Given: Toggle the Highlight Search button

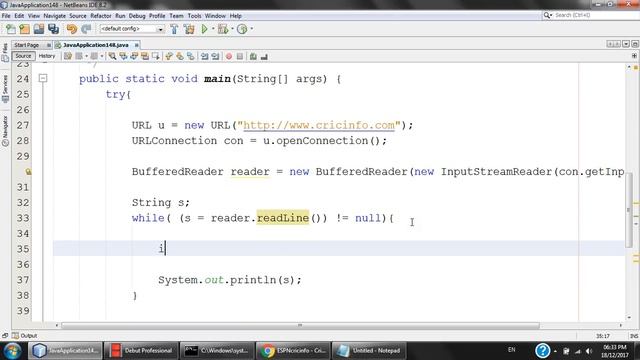Looking at the screenshot, I should click(x=144, y=56).
